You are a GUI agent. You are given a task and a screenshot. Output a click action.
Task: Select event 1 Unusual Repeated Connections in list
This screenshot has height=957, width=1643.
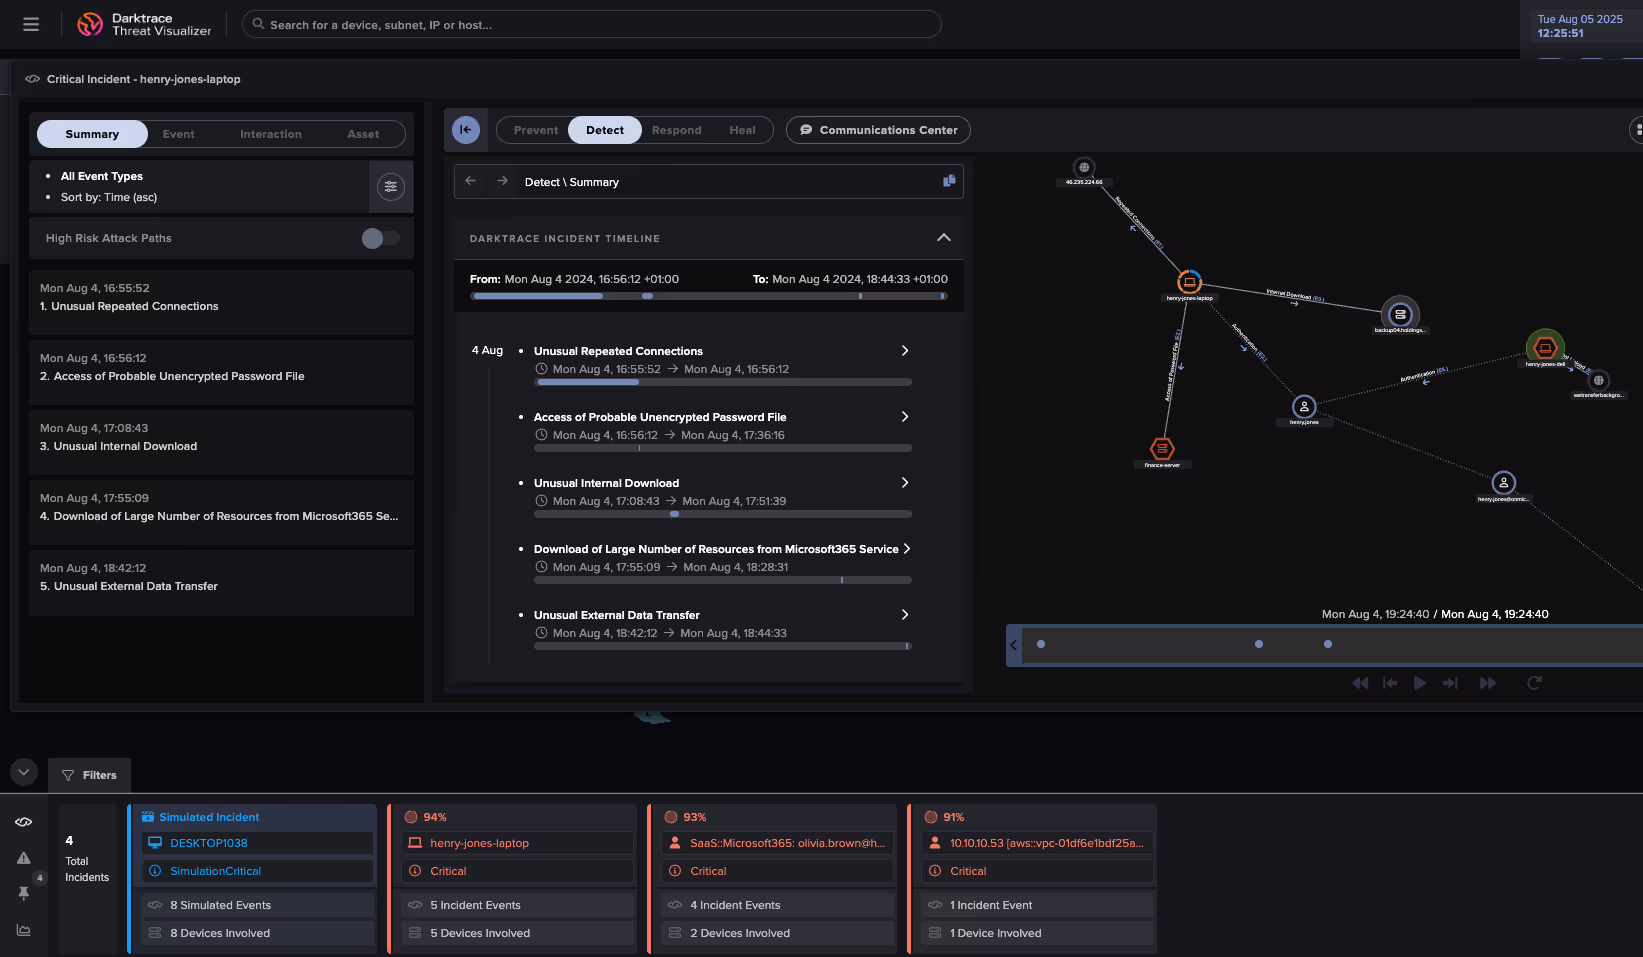click(221, 302)
